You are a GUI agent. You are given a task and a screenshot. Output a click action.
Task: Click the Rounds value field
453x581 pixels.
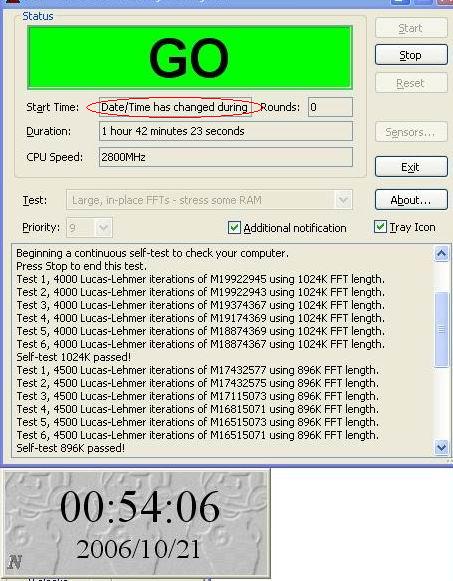click(x=330, y=107)
